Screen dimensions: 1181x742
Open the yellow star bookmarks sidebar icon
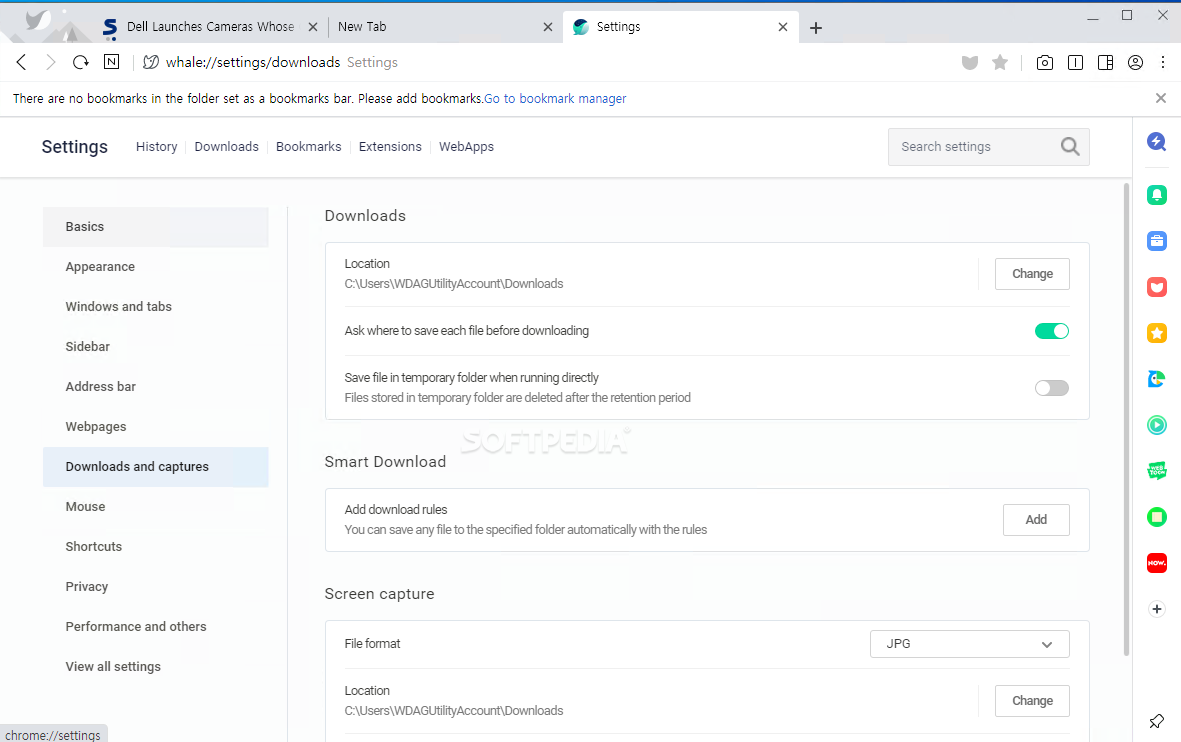coord(1157,333)
